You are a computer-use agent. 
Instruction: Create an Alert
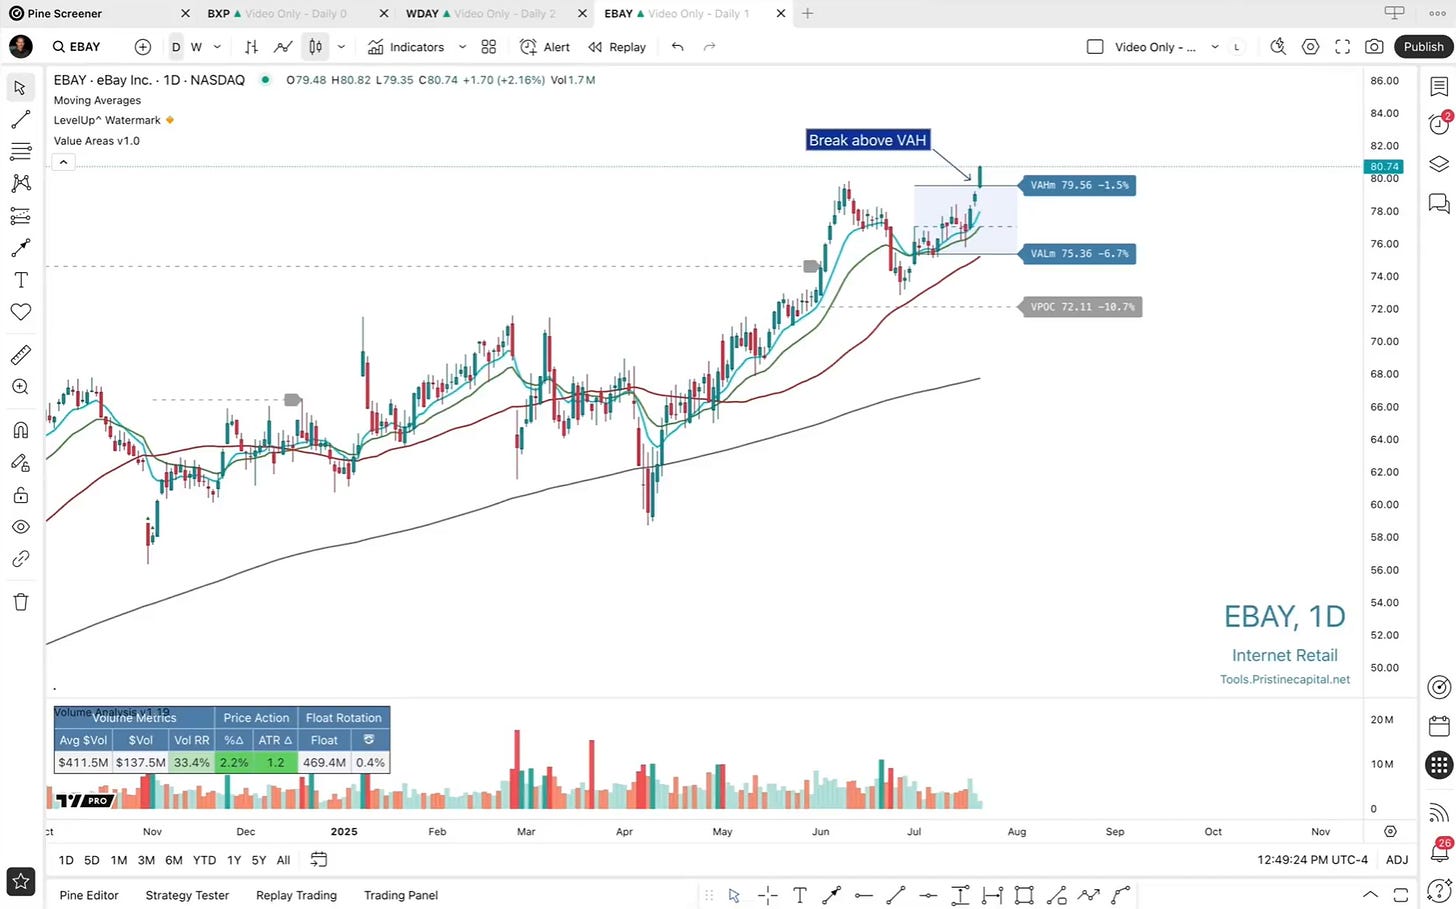click(545, 47)
